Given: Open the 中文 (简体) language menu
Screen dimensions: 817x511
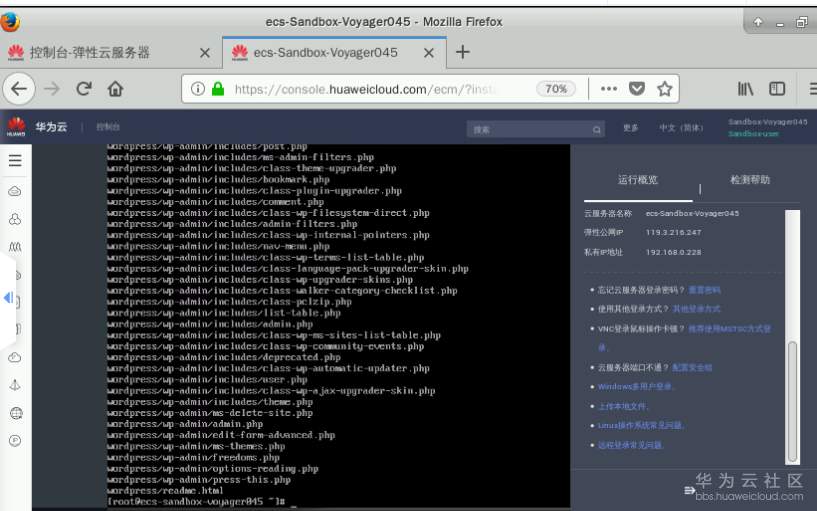Looking at the screenshot, I should tap(681, 128).
